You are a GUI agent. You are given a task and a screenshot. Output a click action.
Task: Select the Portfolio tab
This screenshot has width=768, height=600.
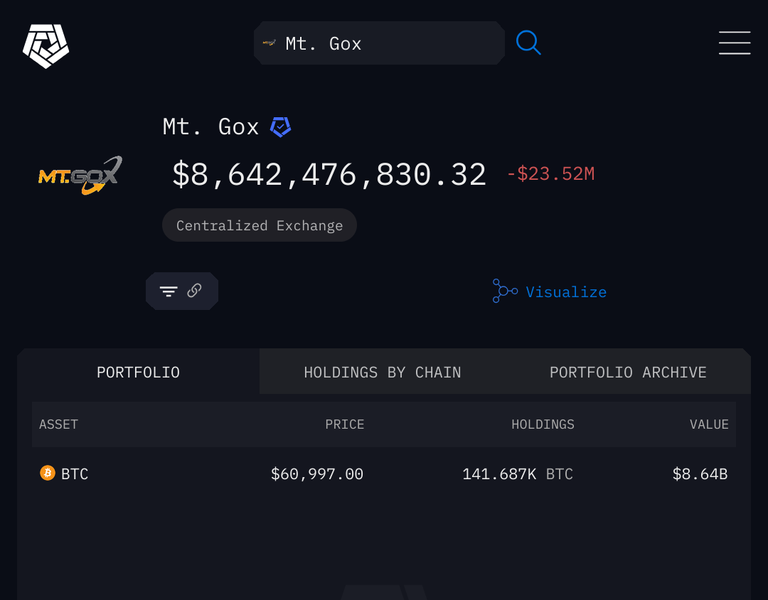click(138, 372)
